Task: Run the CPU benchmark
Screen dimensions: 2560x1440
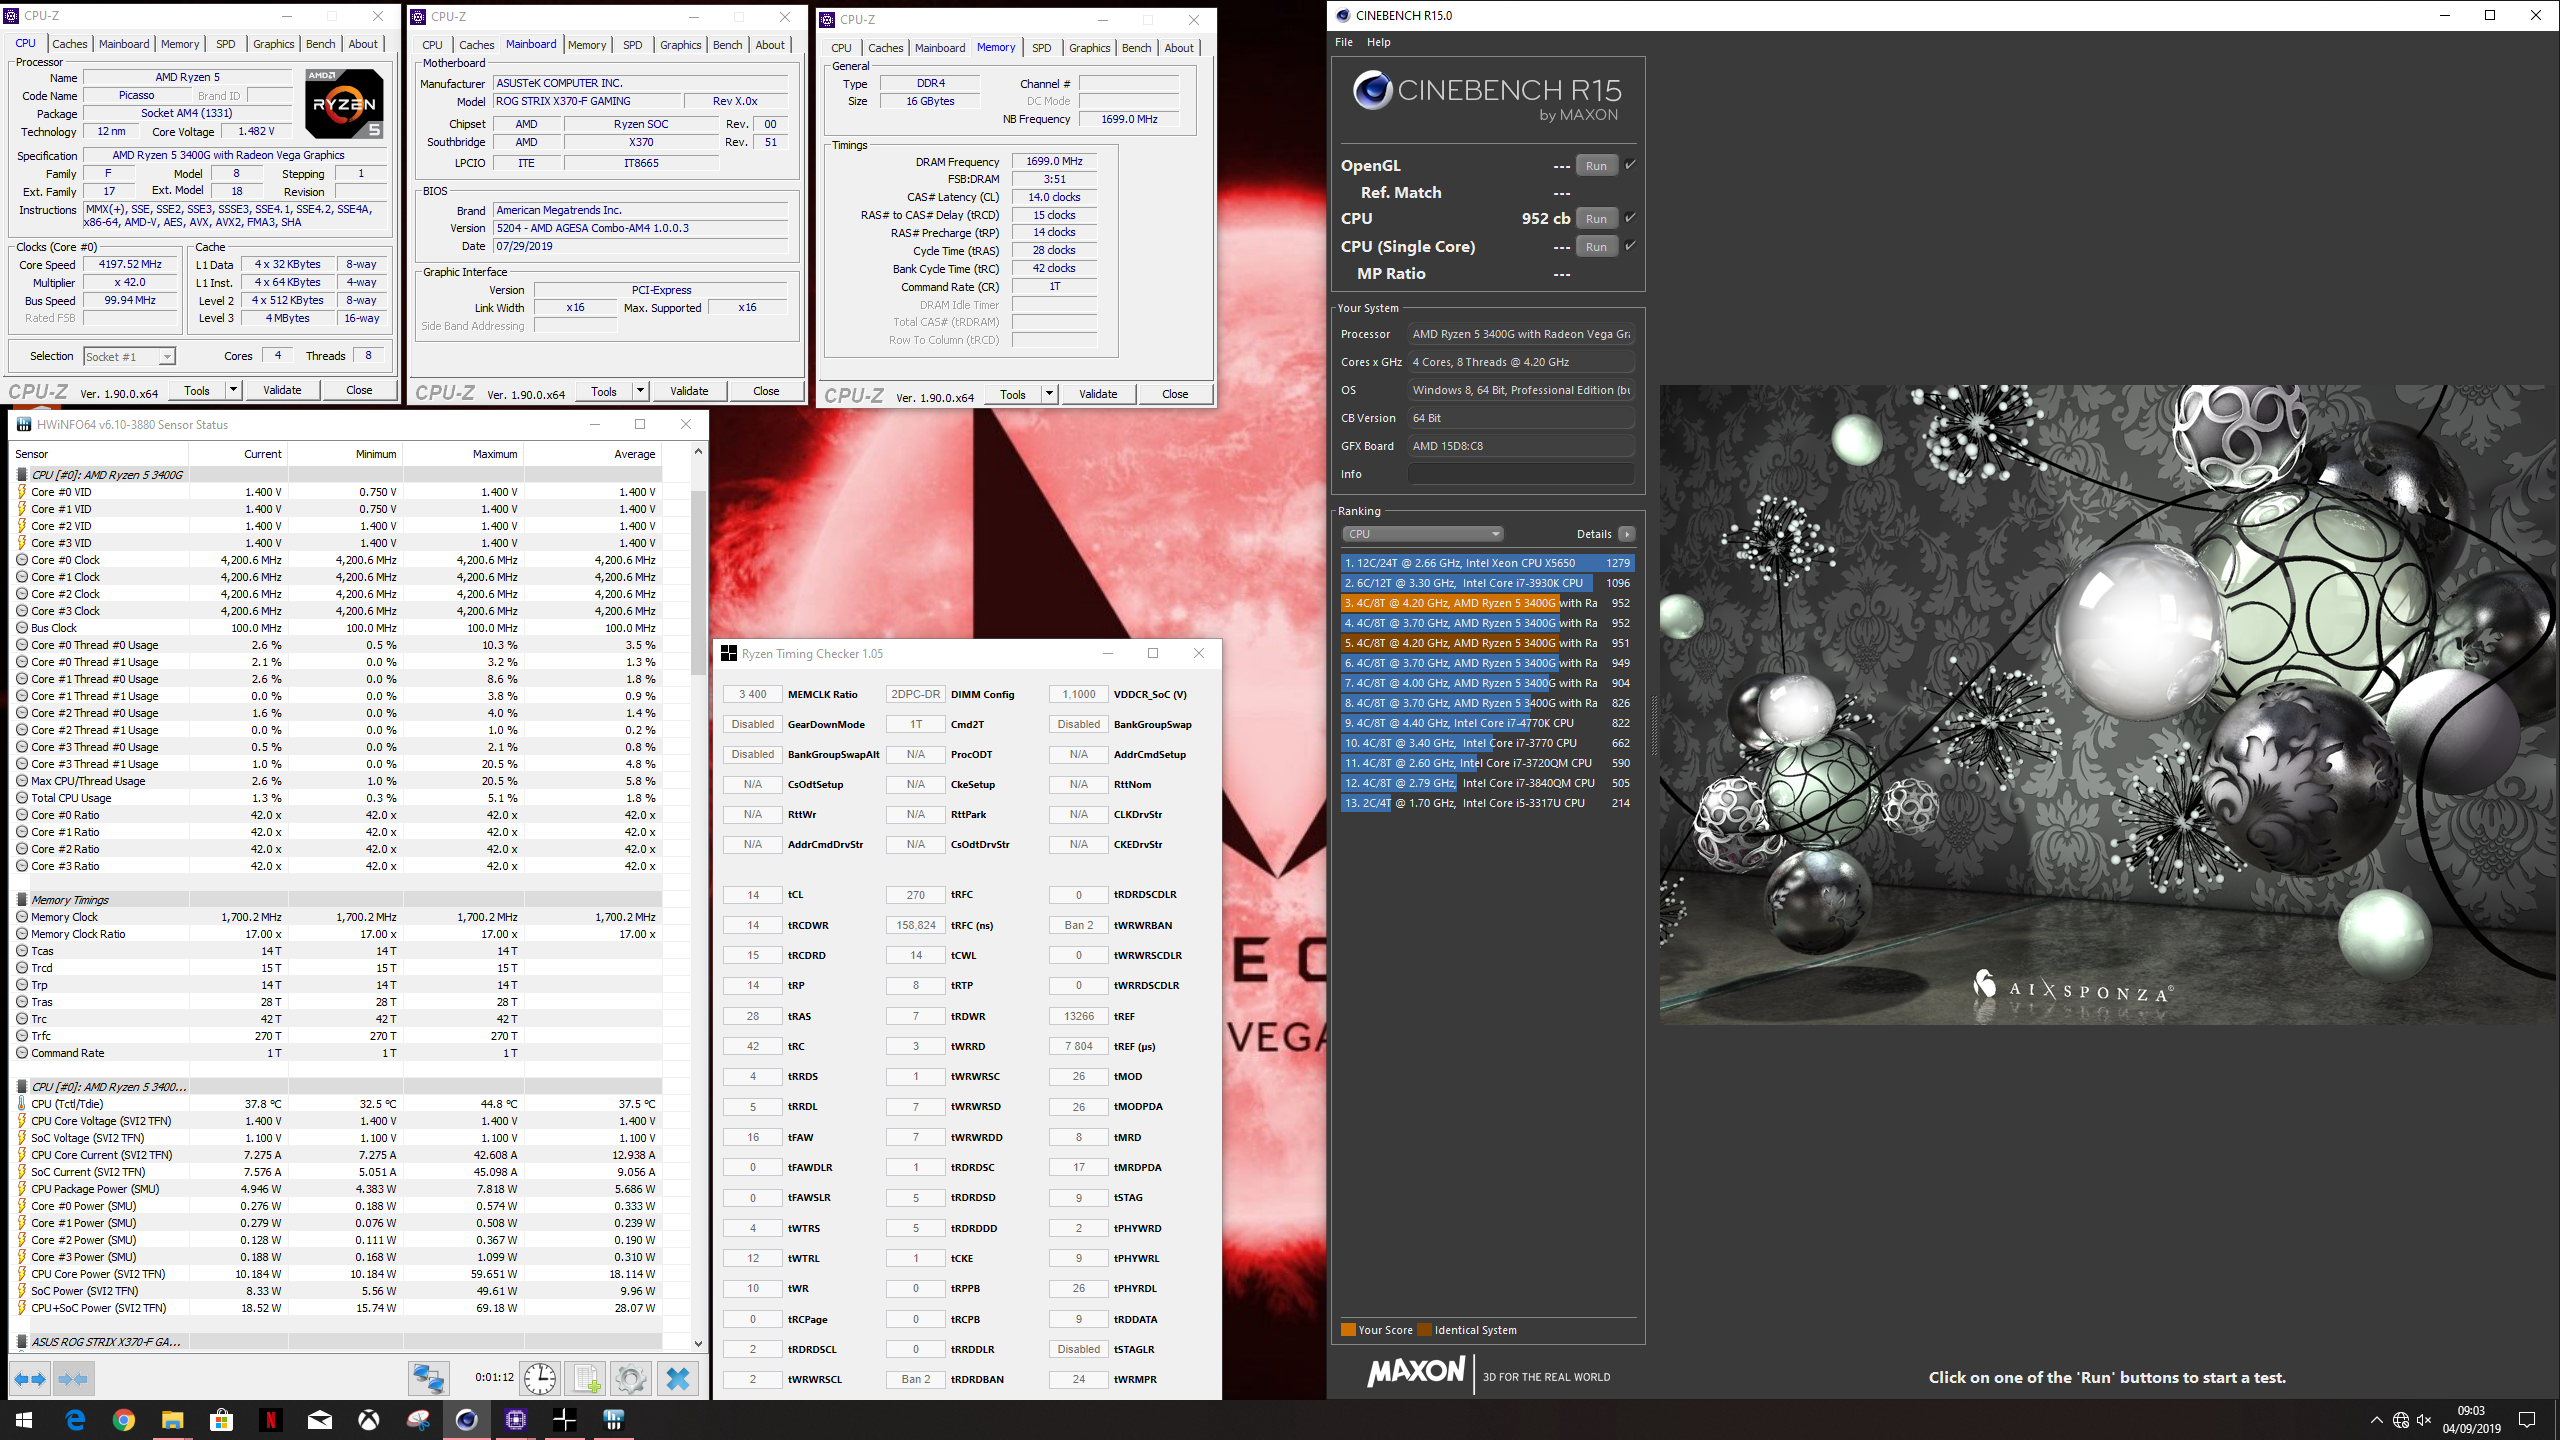Action: click(x=1597, y=219)
